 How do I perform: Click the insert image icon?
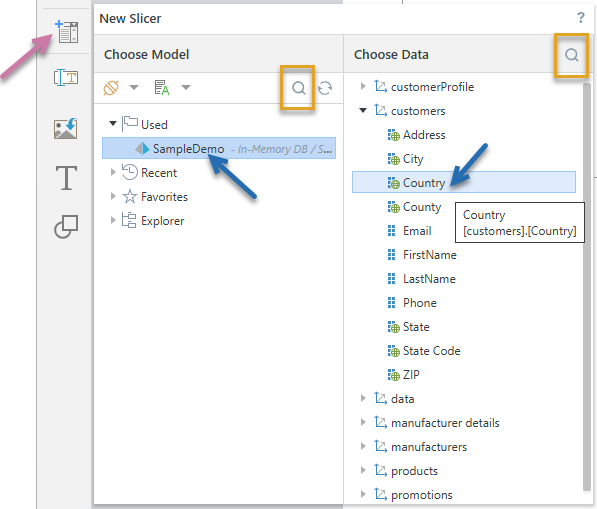65,128
